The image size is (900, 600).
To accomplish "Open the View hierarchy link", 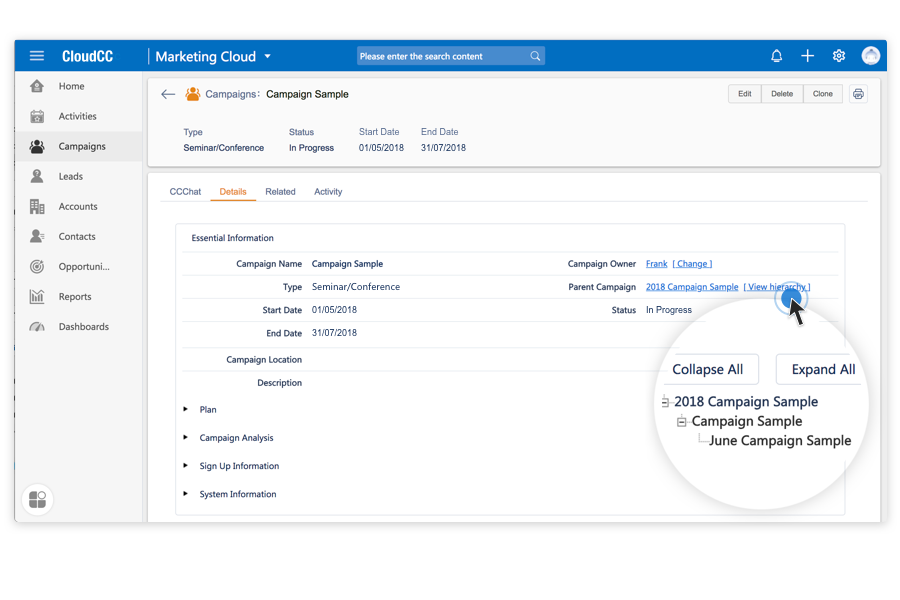I will pos(777,286).
